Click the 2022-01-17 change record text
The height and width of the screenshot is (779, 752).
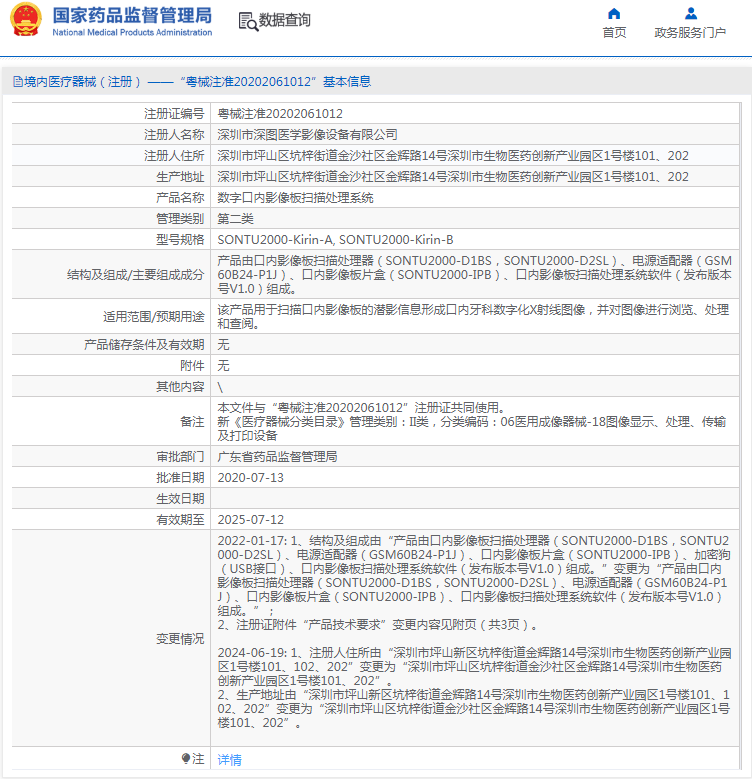pyautogui.click(x=474, y=582)
